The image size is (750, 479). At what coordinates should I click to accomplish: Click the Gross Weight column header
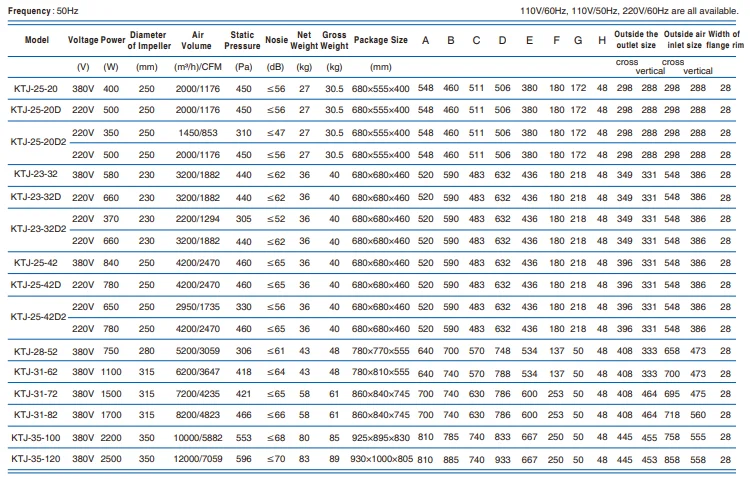tap(335, 39)
